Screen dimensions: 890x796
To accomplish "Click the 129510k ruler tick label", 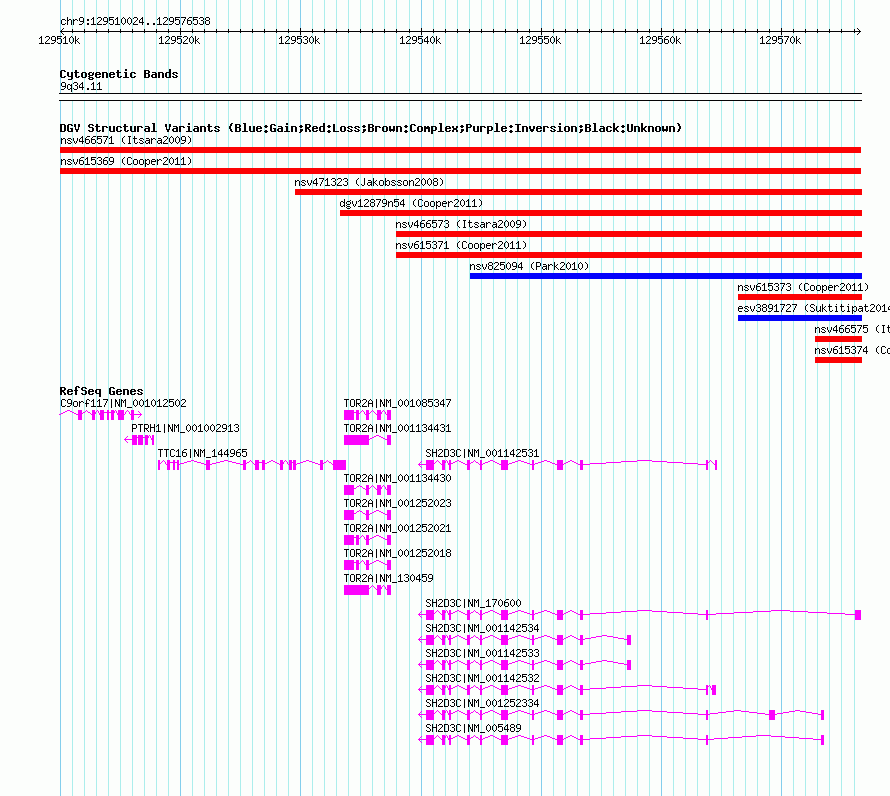I will click(59, 40).
